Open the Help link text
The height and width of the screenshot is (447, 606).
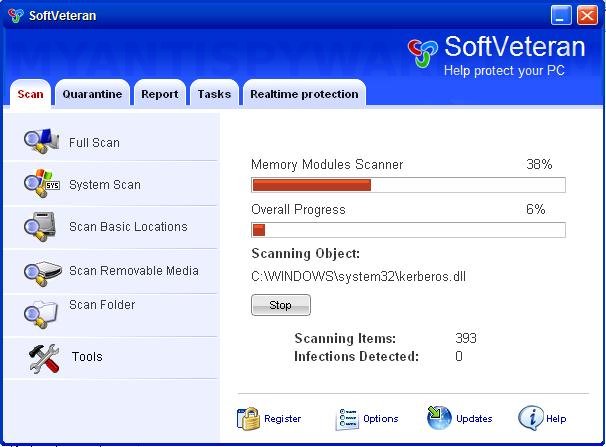(556, 419)
